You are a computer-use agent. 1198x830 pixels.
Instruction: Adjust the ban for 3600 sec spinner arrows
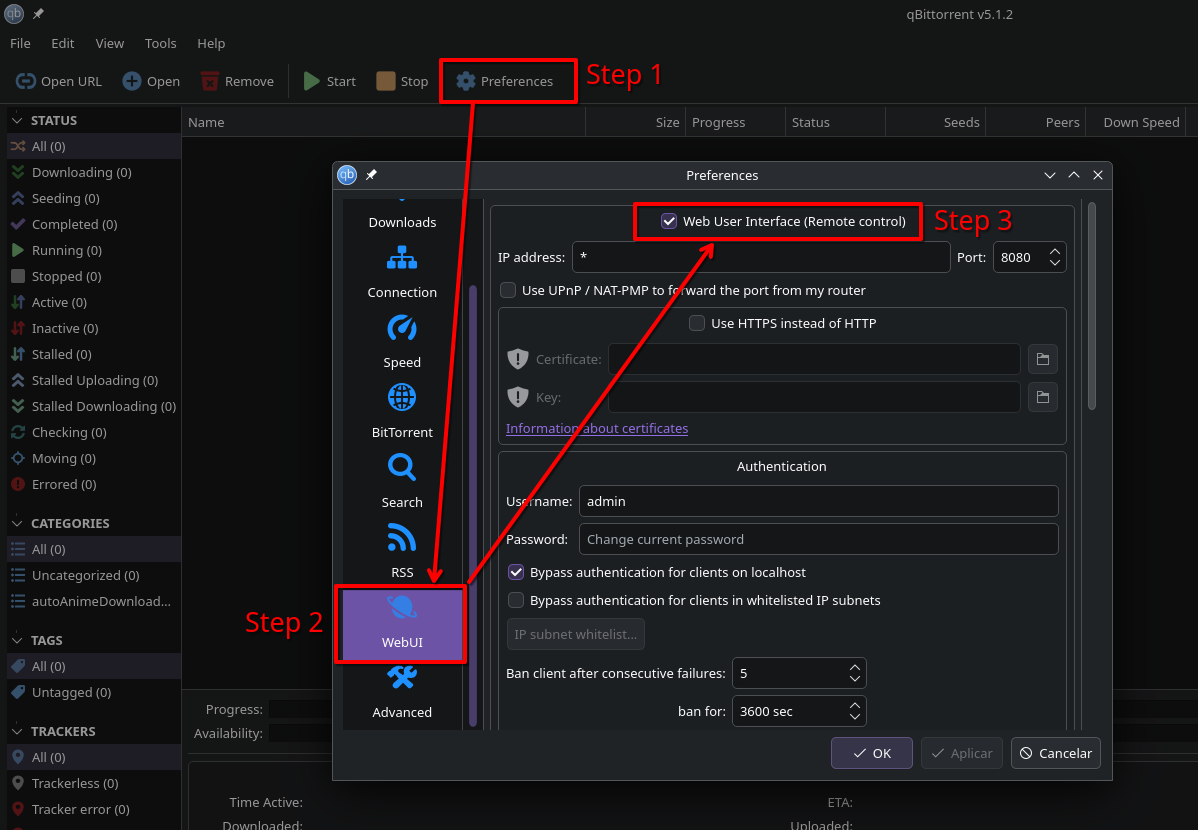(x=854, y=711)
